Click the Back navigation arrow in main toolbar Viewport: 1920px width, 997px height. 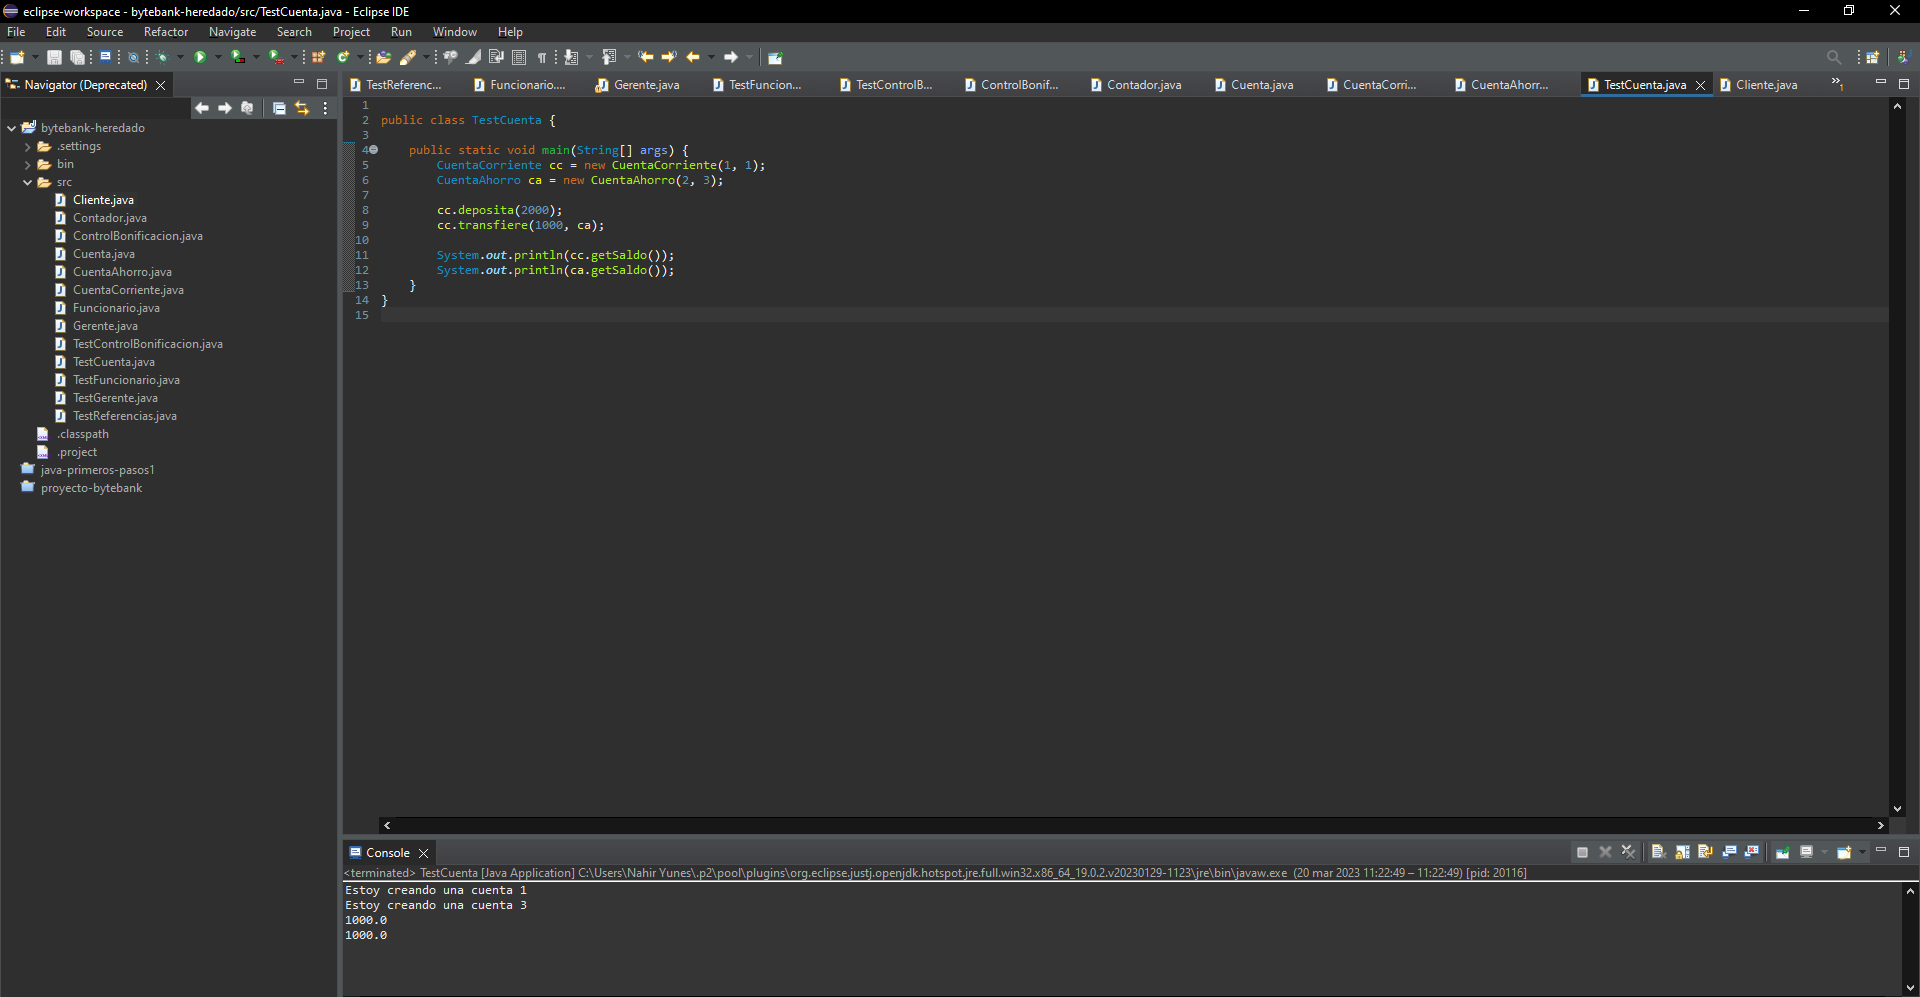tap(692, 57)
